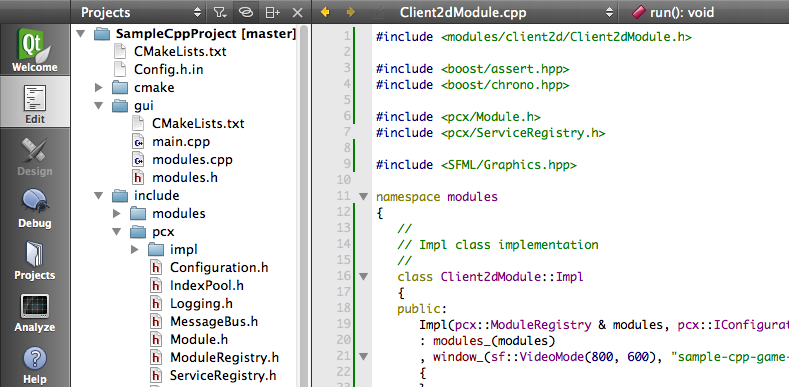Viewport: 789px width, 387px height.
Task: Click the gui folder icon
Action: pos(120,106)
